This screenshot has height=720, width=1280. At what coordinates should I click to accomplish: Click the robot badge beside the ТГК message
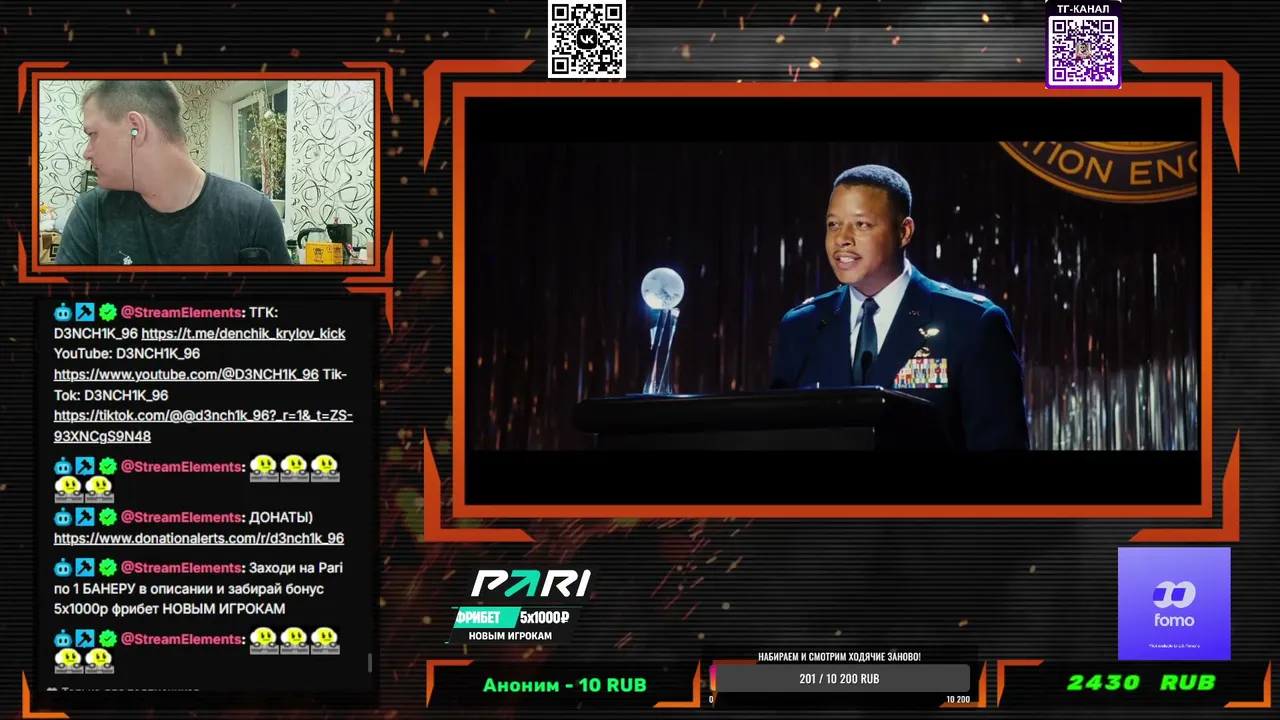63,312
